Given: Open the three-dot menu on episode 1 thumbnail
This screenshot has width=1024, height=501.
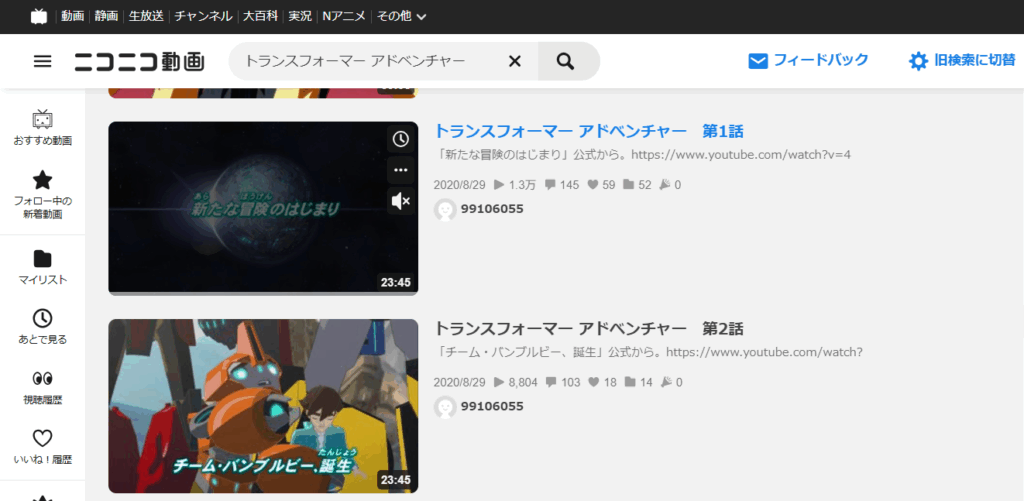Looking at the screenshot, I should tap(400, 170).
